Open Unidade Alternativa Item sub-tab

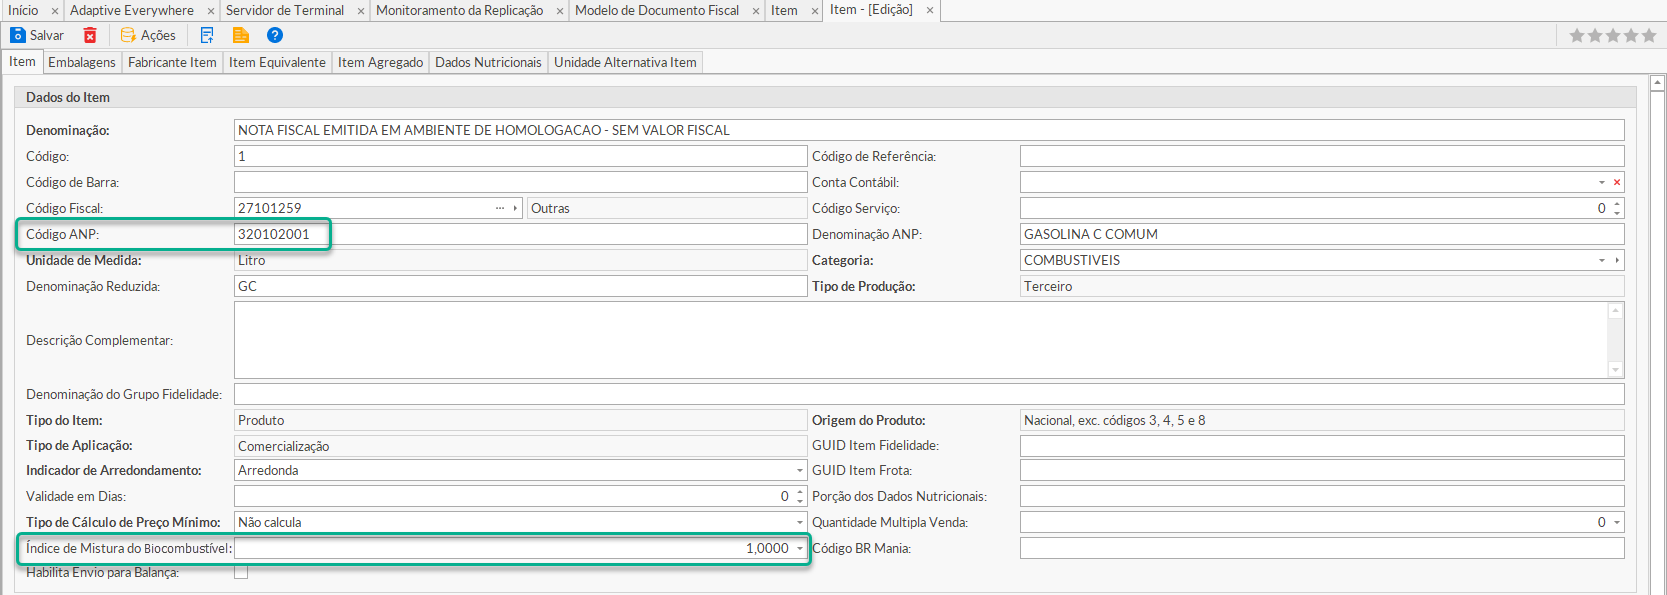[x=625, y=62]
